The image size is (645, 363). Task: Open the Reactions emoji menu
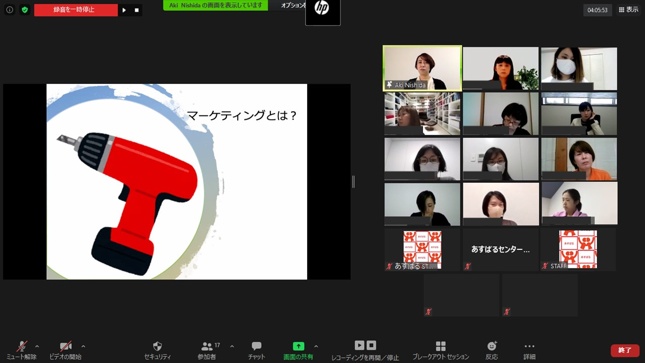[x=492, y=351]
